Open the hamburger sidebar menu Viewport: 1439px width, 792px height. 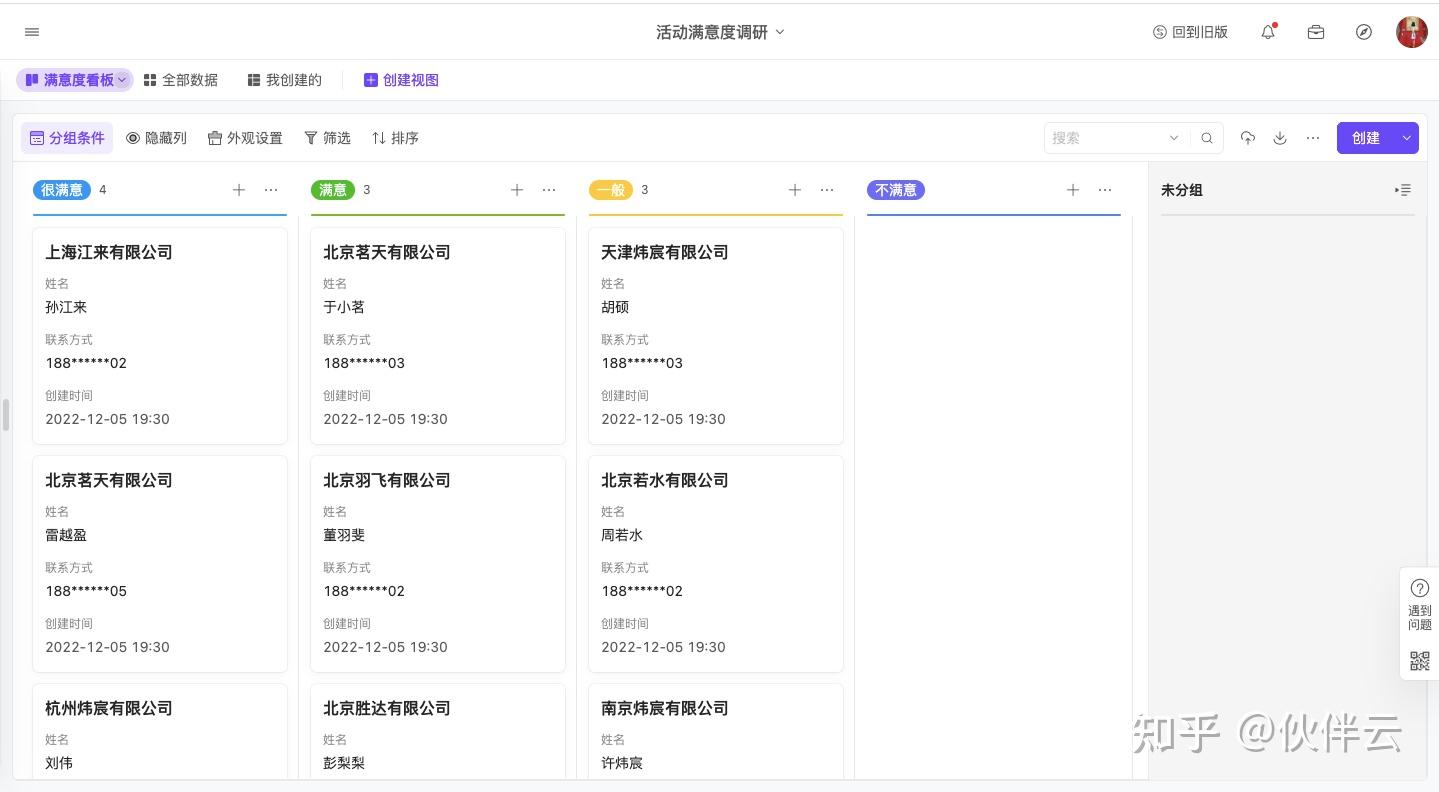tap(32, 32)
